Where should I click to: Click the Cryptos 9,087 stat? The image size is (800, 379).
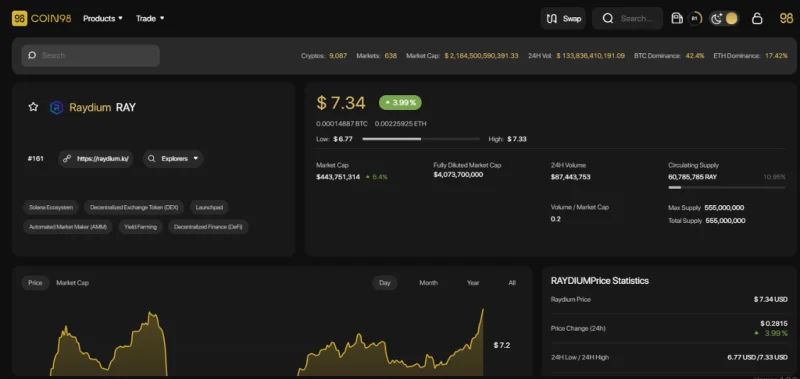point(324,56)
